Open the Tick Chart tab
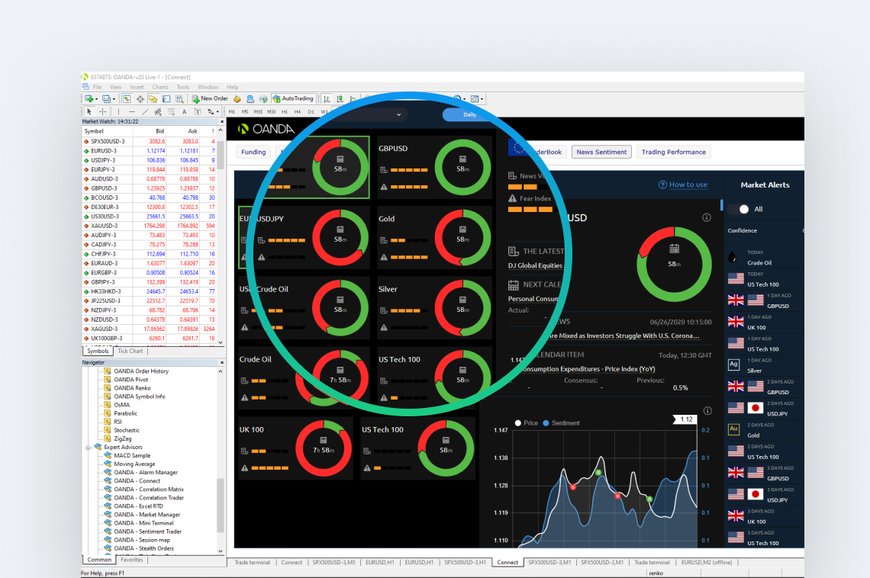 pyautogui.click(x=130, y=351)
